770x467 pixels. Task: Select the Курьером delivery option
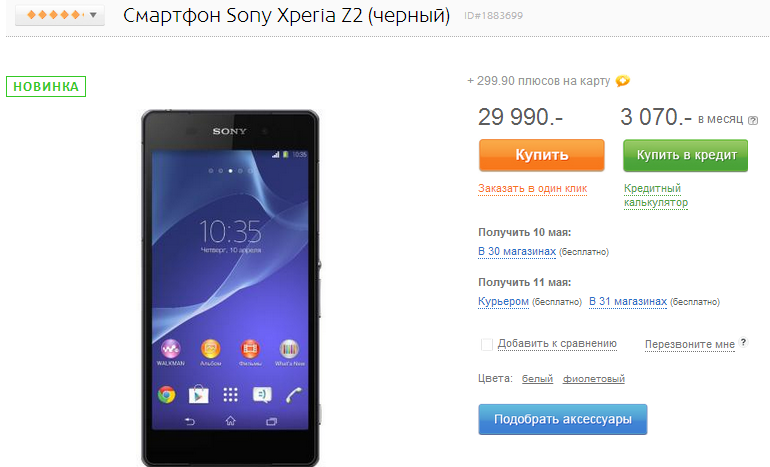503,302
